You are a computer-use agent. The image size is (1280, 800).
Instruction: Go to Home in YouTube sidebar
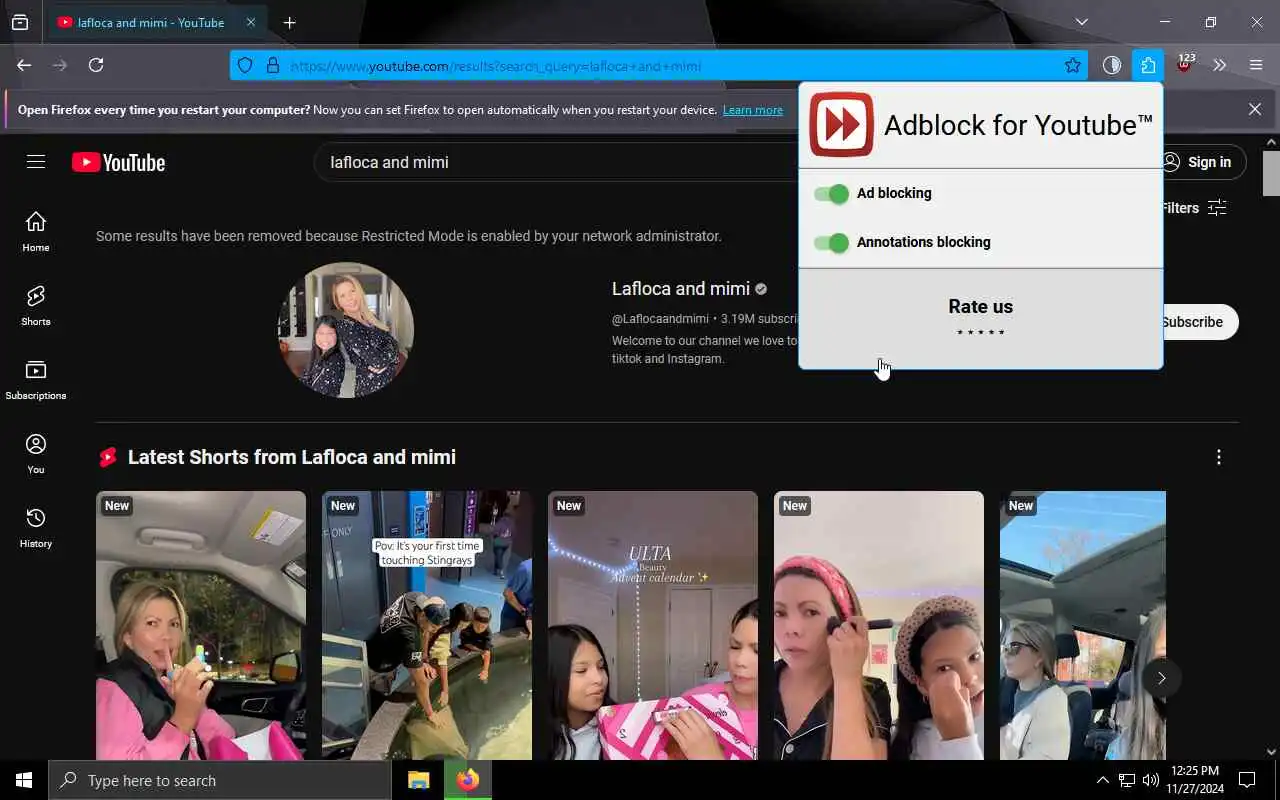(36, 232)
